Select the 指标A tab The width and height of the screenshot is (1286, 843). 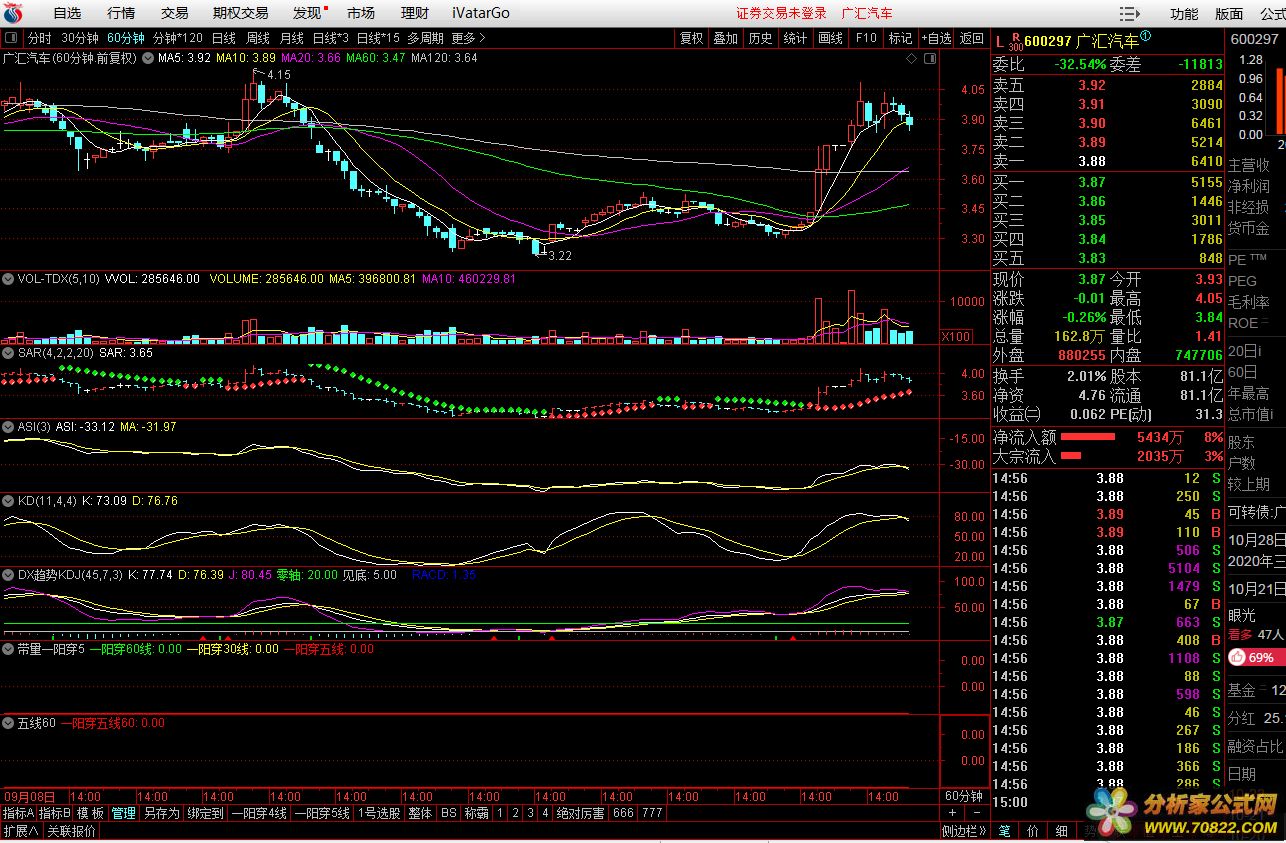tap(18, 813)
